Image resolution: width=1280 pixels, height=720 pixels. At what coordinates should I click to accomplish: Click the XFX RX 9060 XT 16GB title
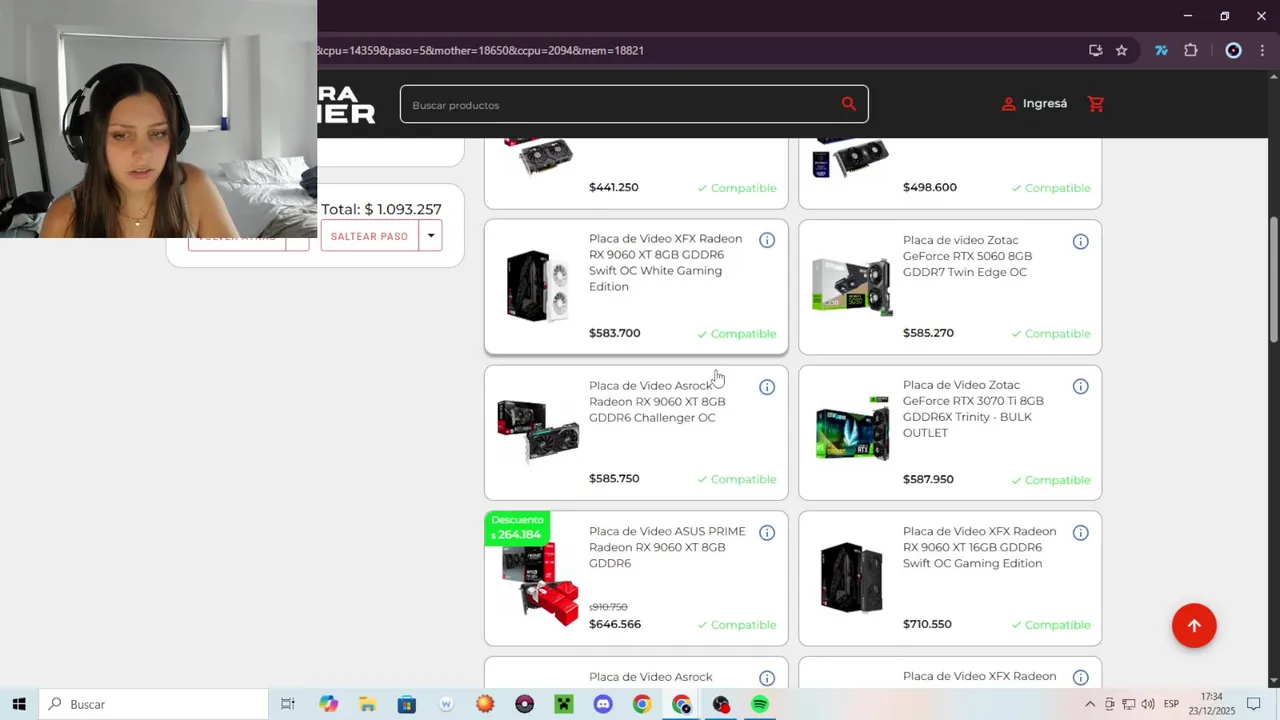pyautogui.click(x=979, y=547)
